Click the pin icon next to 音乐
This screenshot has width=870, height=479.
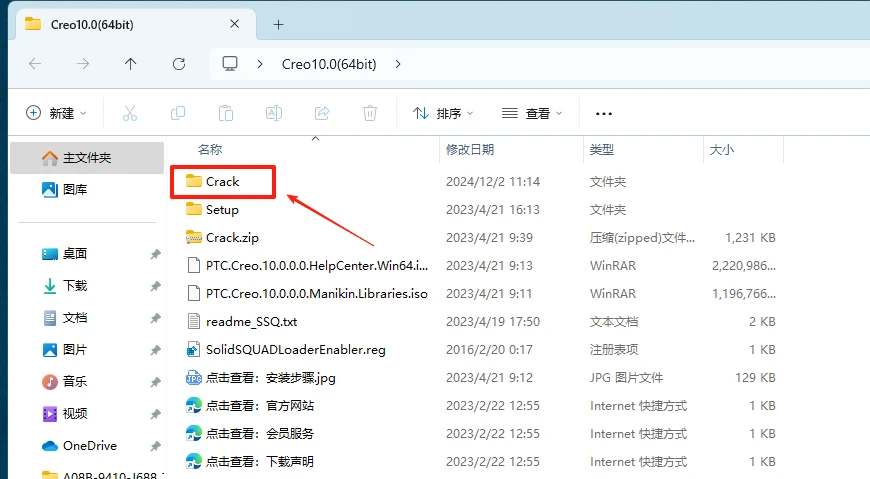click(x=155, y=382)
